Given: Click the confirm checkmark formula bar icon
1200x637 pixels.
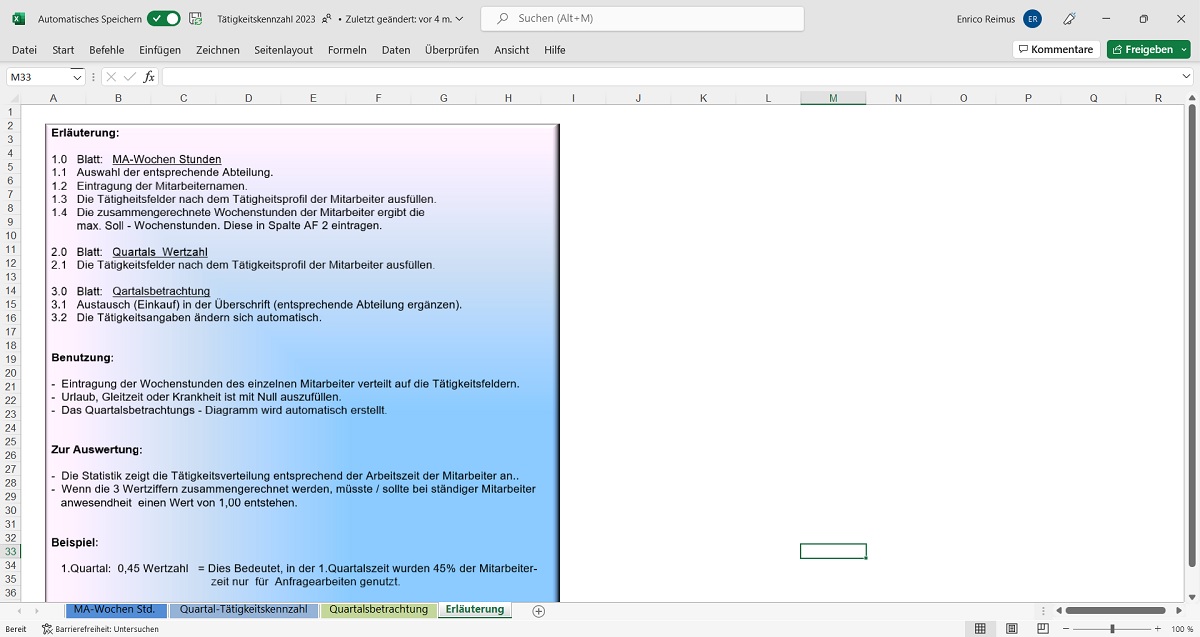Looking at the screenshot, I should 130,77.
